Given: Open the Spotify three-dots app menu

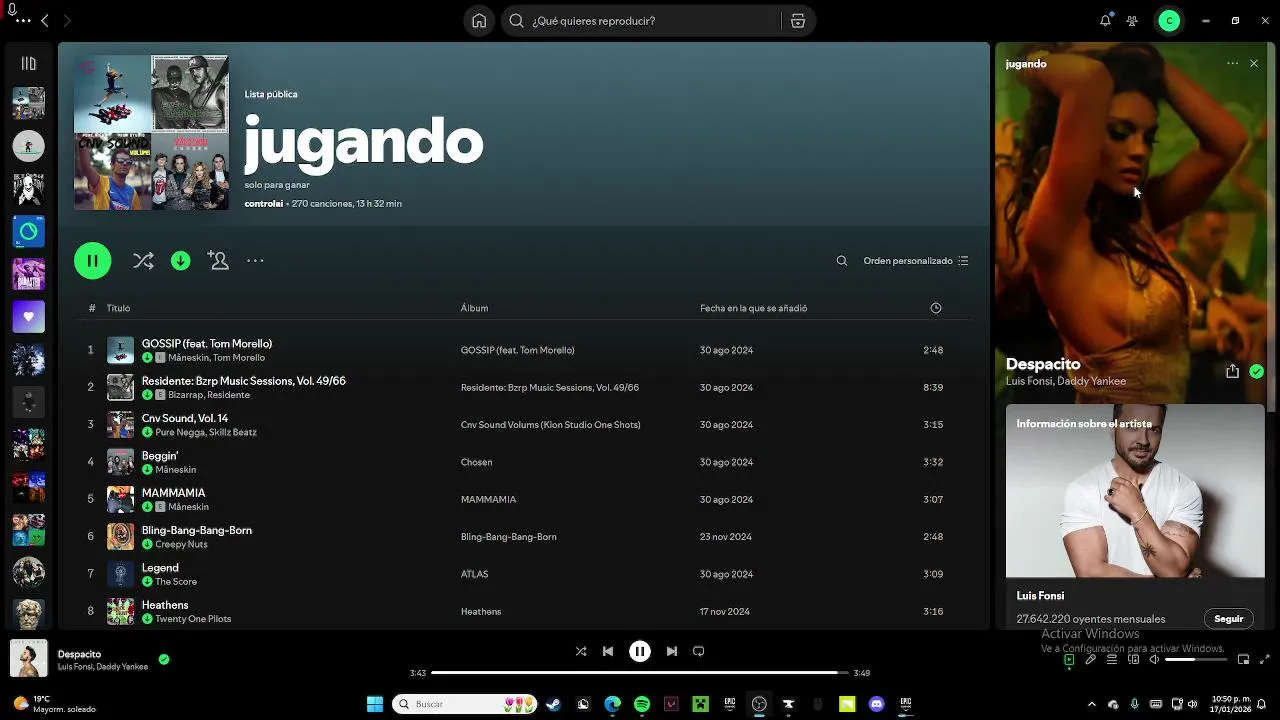Looking at the screenshot, I should pos(23,21).
